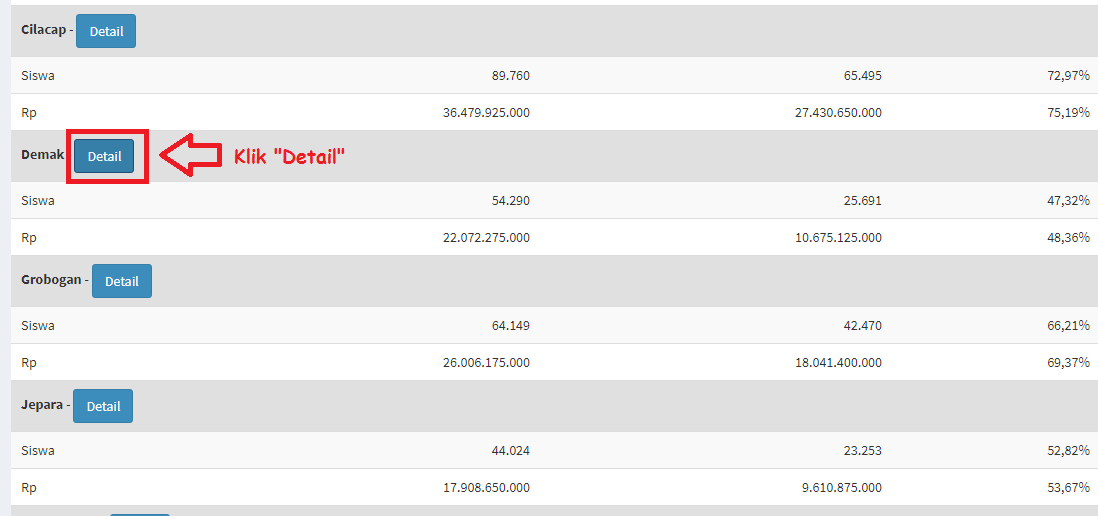Click Cilacap Rp value 36.479.925.000
Image resolution: width=1098 pixels, height=516 pixels.
pyautogui.click(x=487, y=112)
